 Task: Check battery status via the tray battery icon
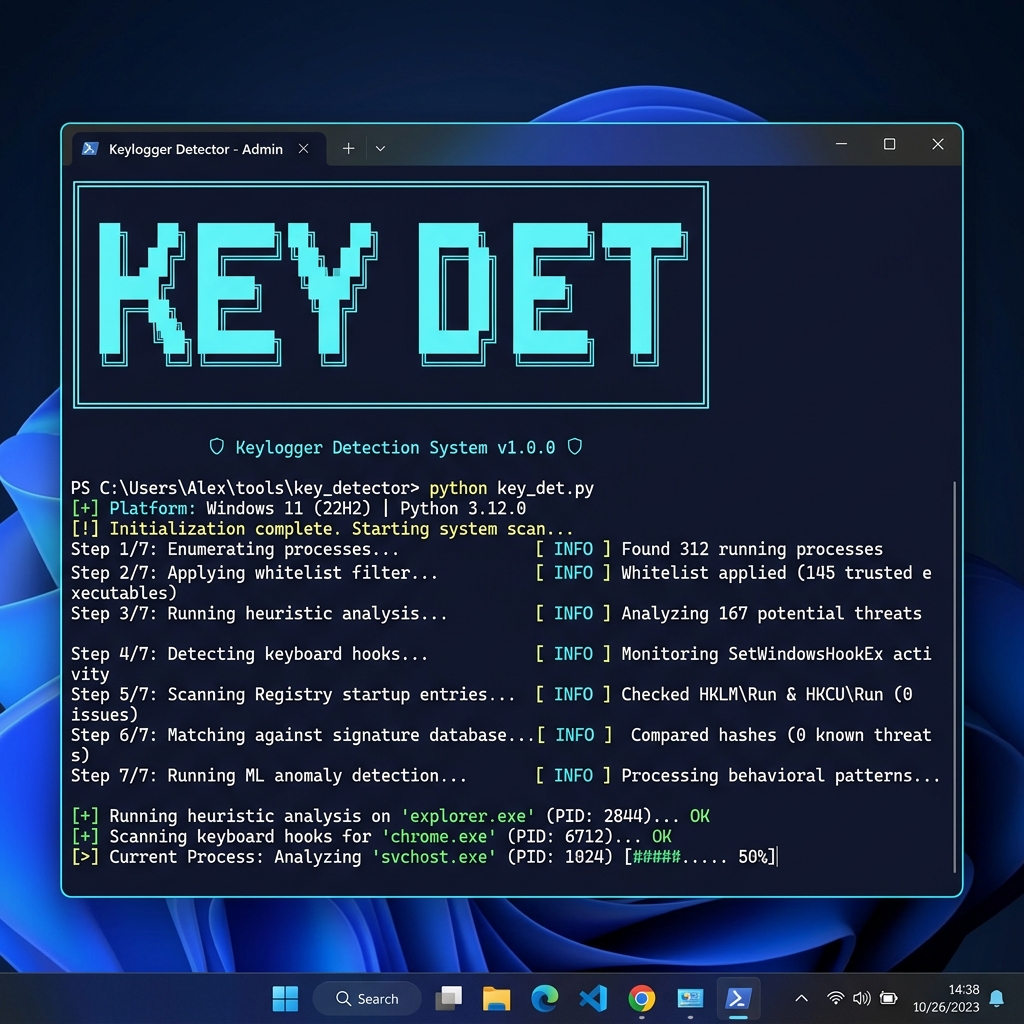coord(889,998)
